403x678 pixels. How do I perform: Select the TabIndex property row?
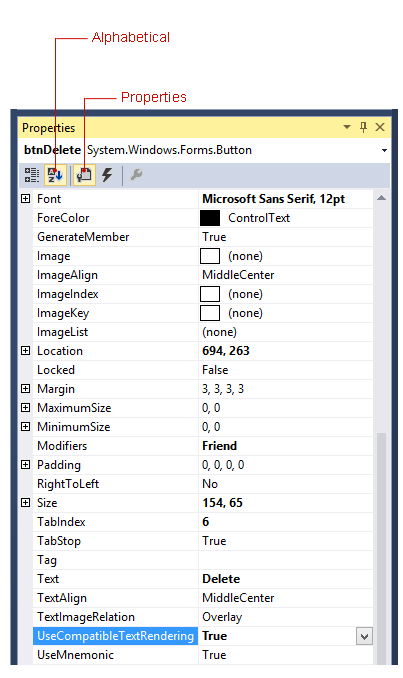coord(202,522)
